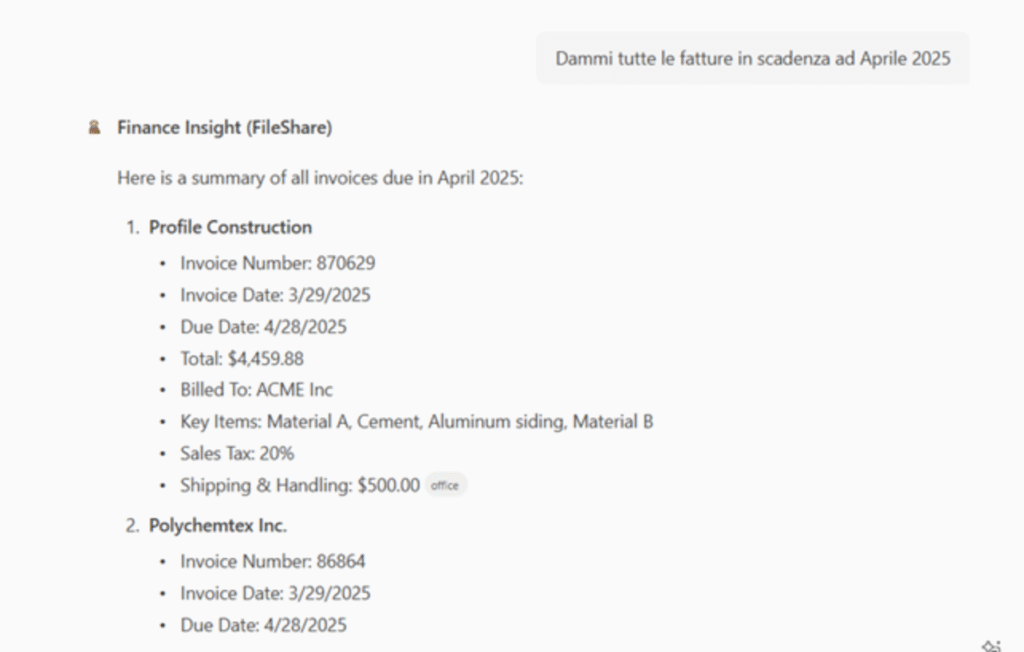The image size is (1024, 652).
Task: Click the Finance Insight agent avatar icon
Action: pyautogui.click(x=95, y=128)
